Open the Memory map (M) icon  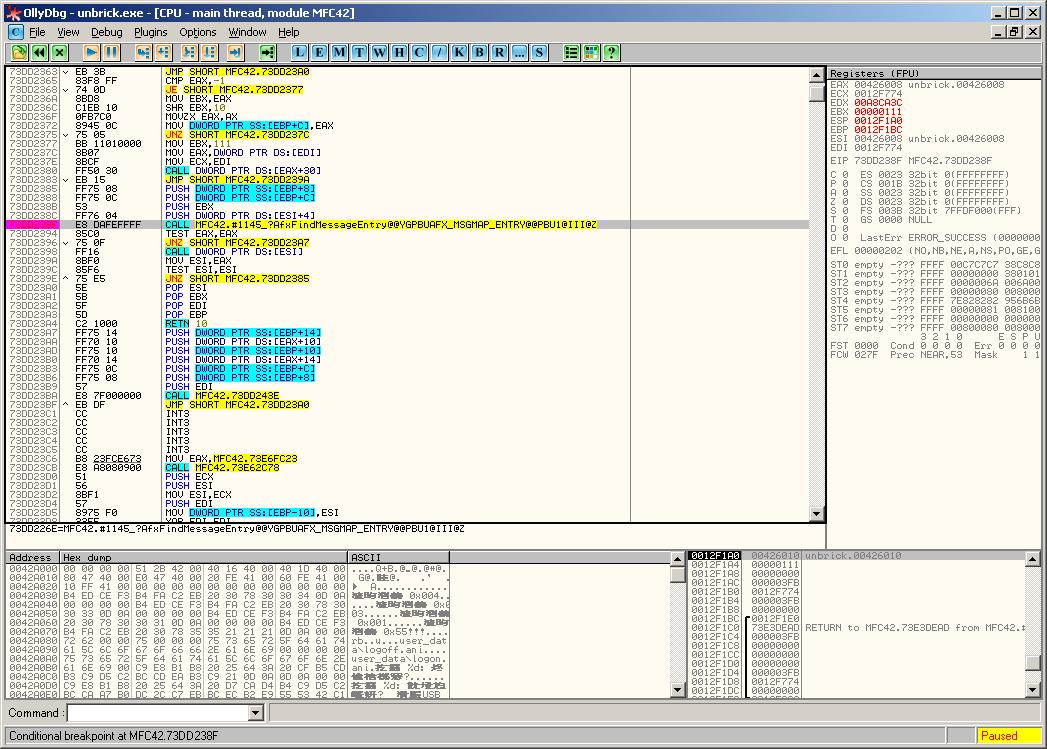[x=339, y=52]
